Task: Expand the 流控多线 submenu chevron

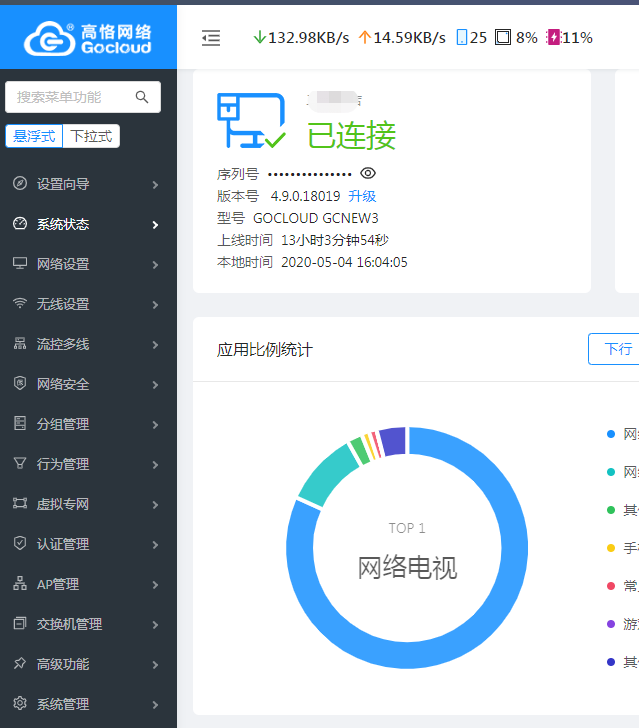Action: point(155,345)
